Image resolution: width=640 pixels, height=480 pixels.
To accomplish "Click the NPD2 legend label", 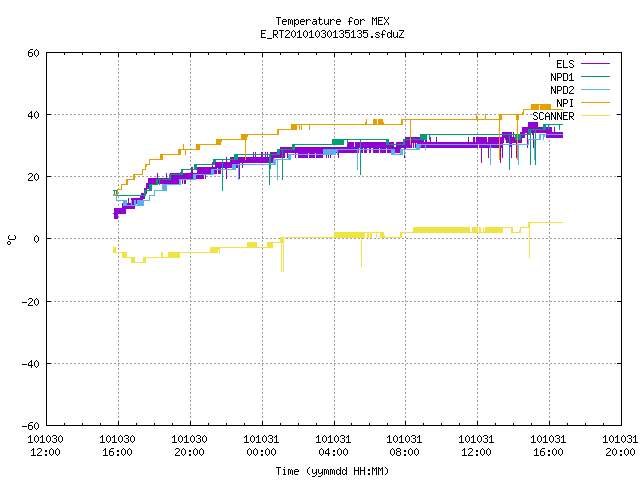I will (562, 90).
